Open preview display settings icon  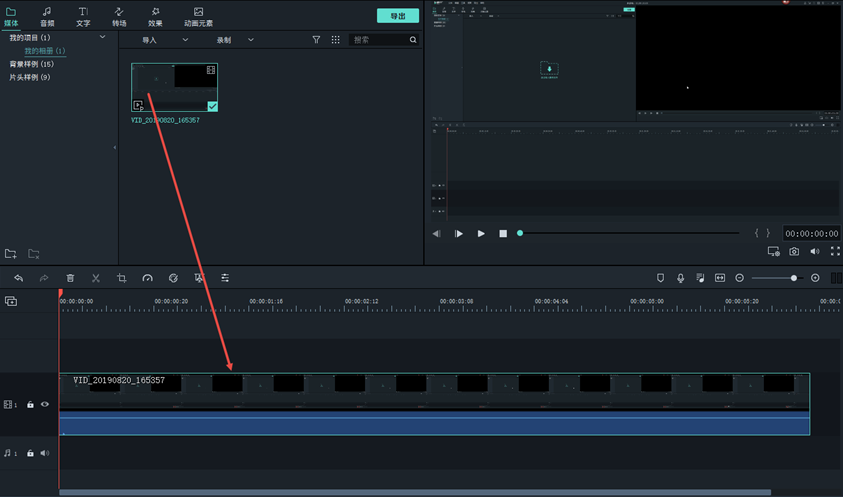[774, 251]
